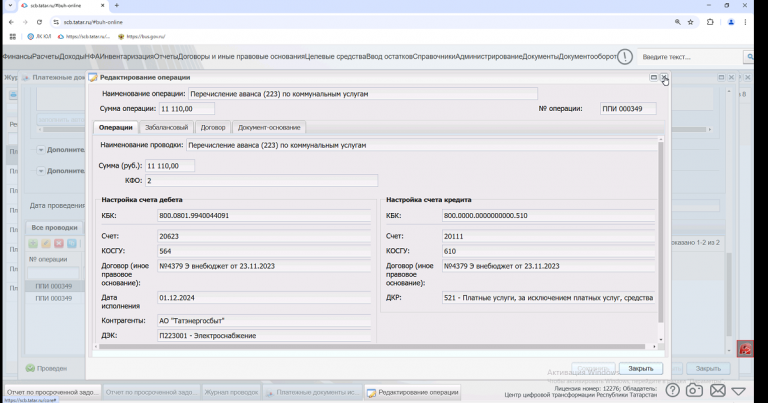Screen dimensions: 768x403
Task: Click the credit 'Счет' field with 20111
Action: (549, 236)
